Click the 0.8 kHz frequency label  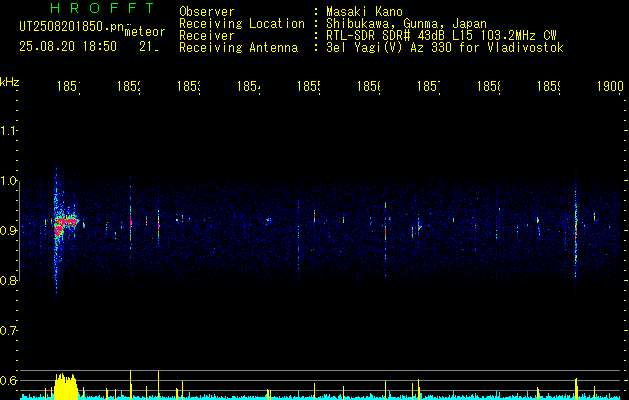click(8, 280)
